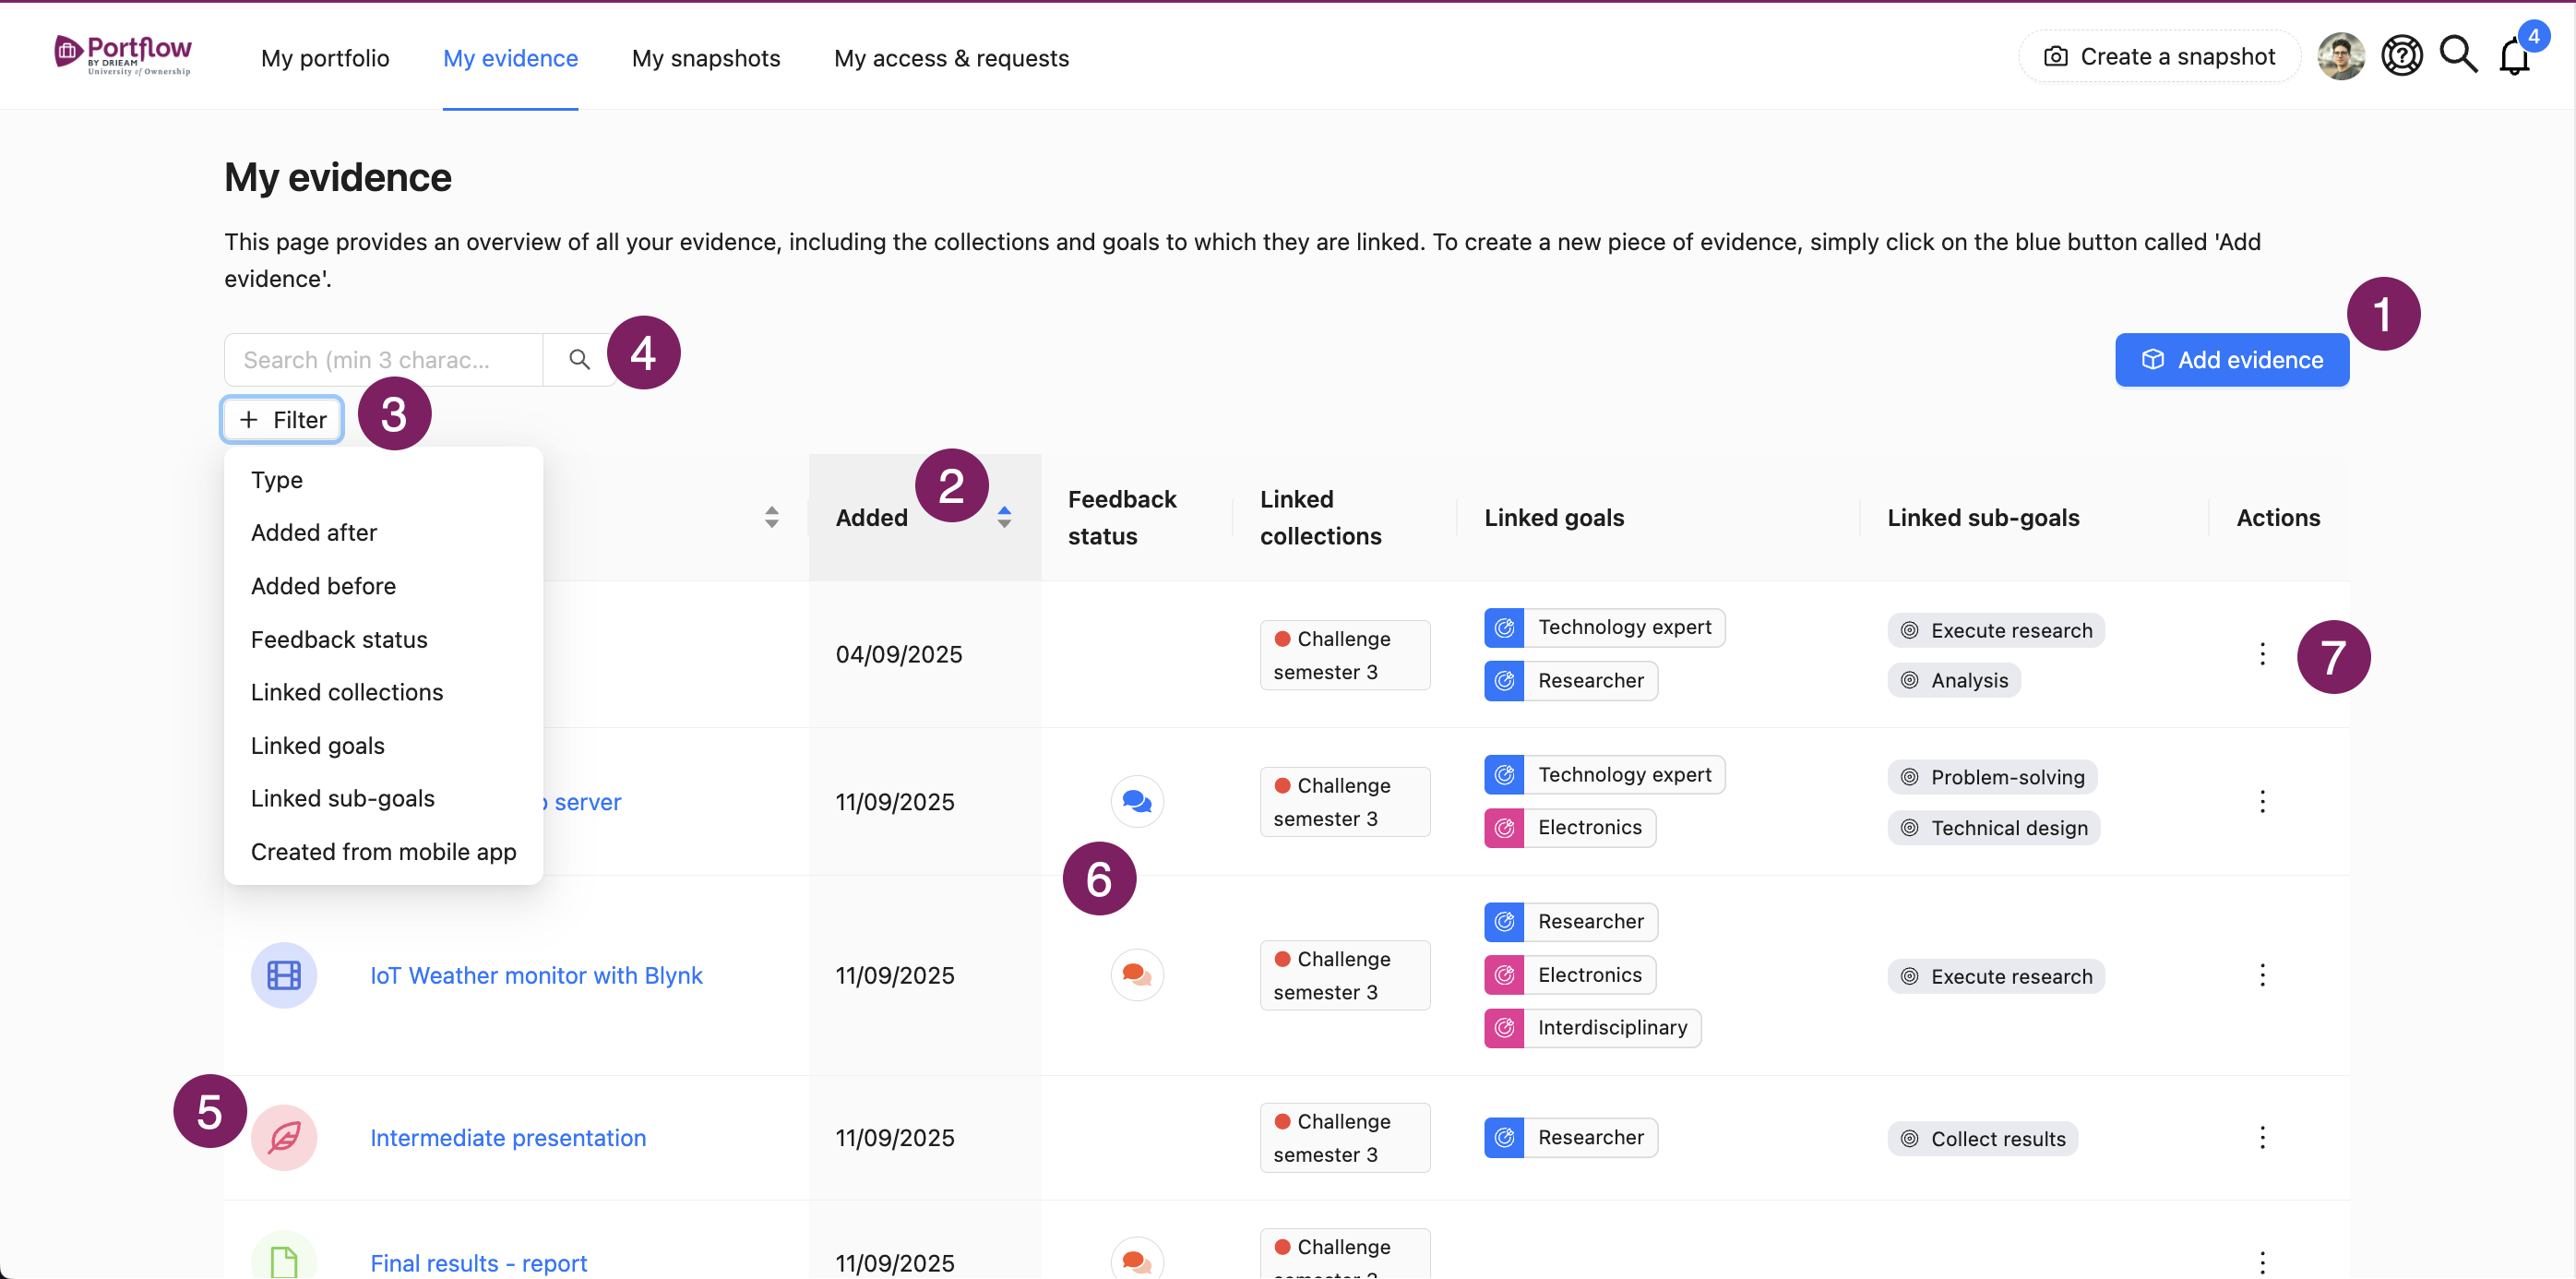Click Electronics goal in server row

1569,827
